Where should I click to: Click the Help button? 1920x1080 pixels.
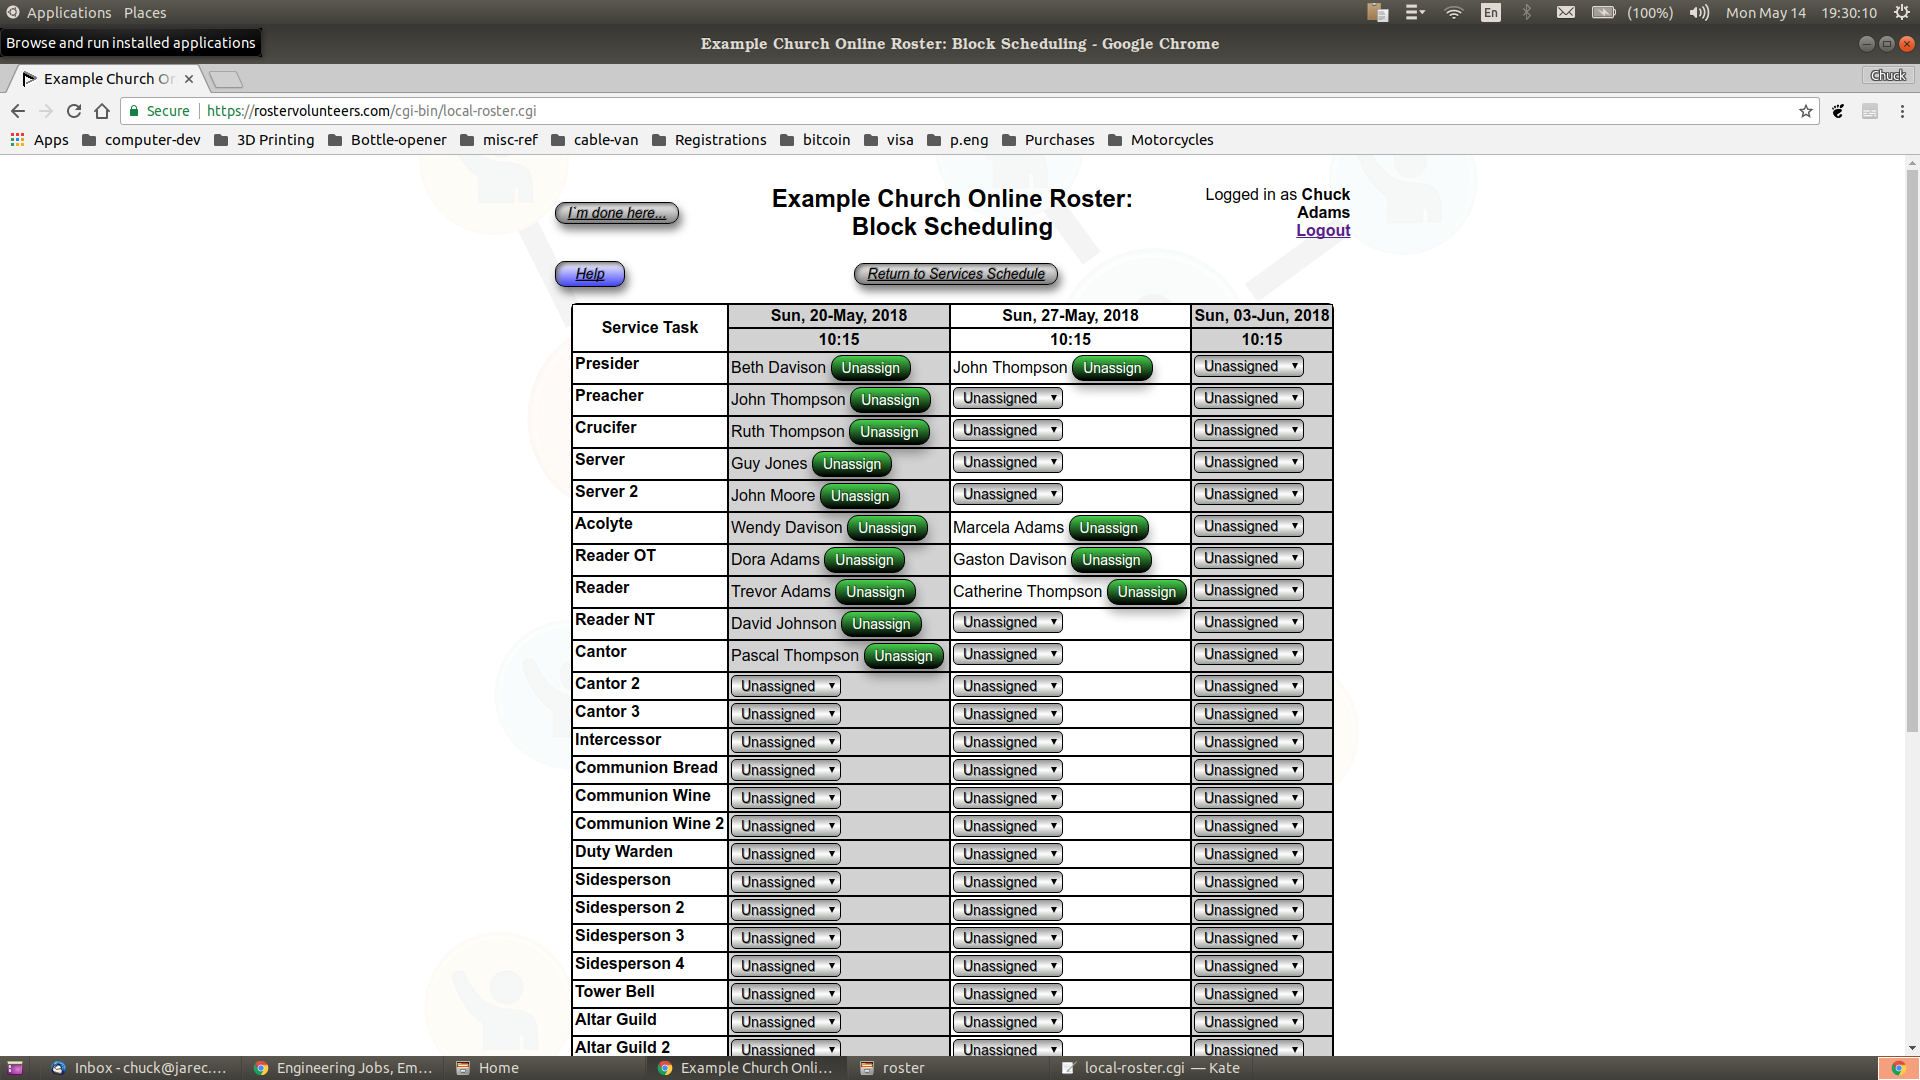tap(590, 273)
